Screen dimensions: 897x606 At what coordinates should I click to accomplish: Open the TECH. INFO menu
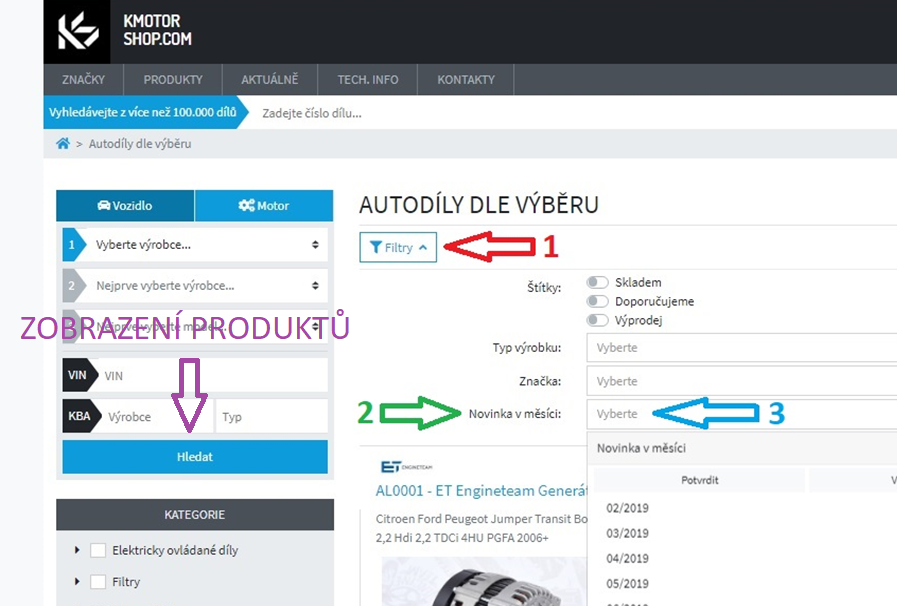pyautogui.click(x=367, y=80)
